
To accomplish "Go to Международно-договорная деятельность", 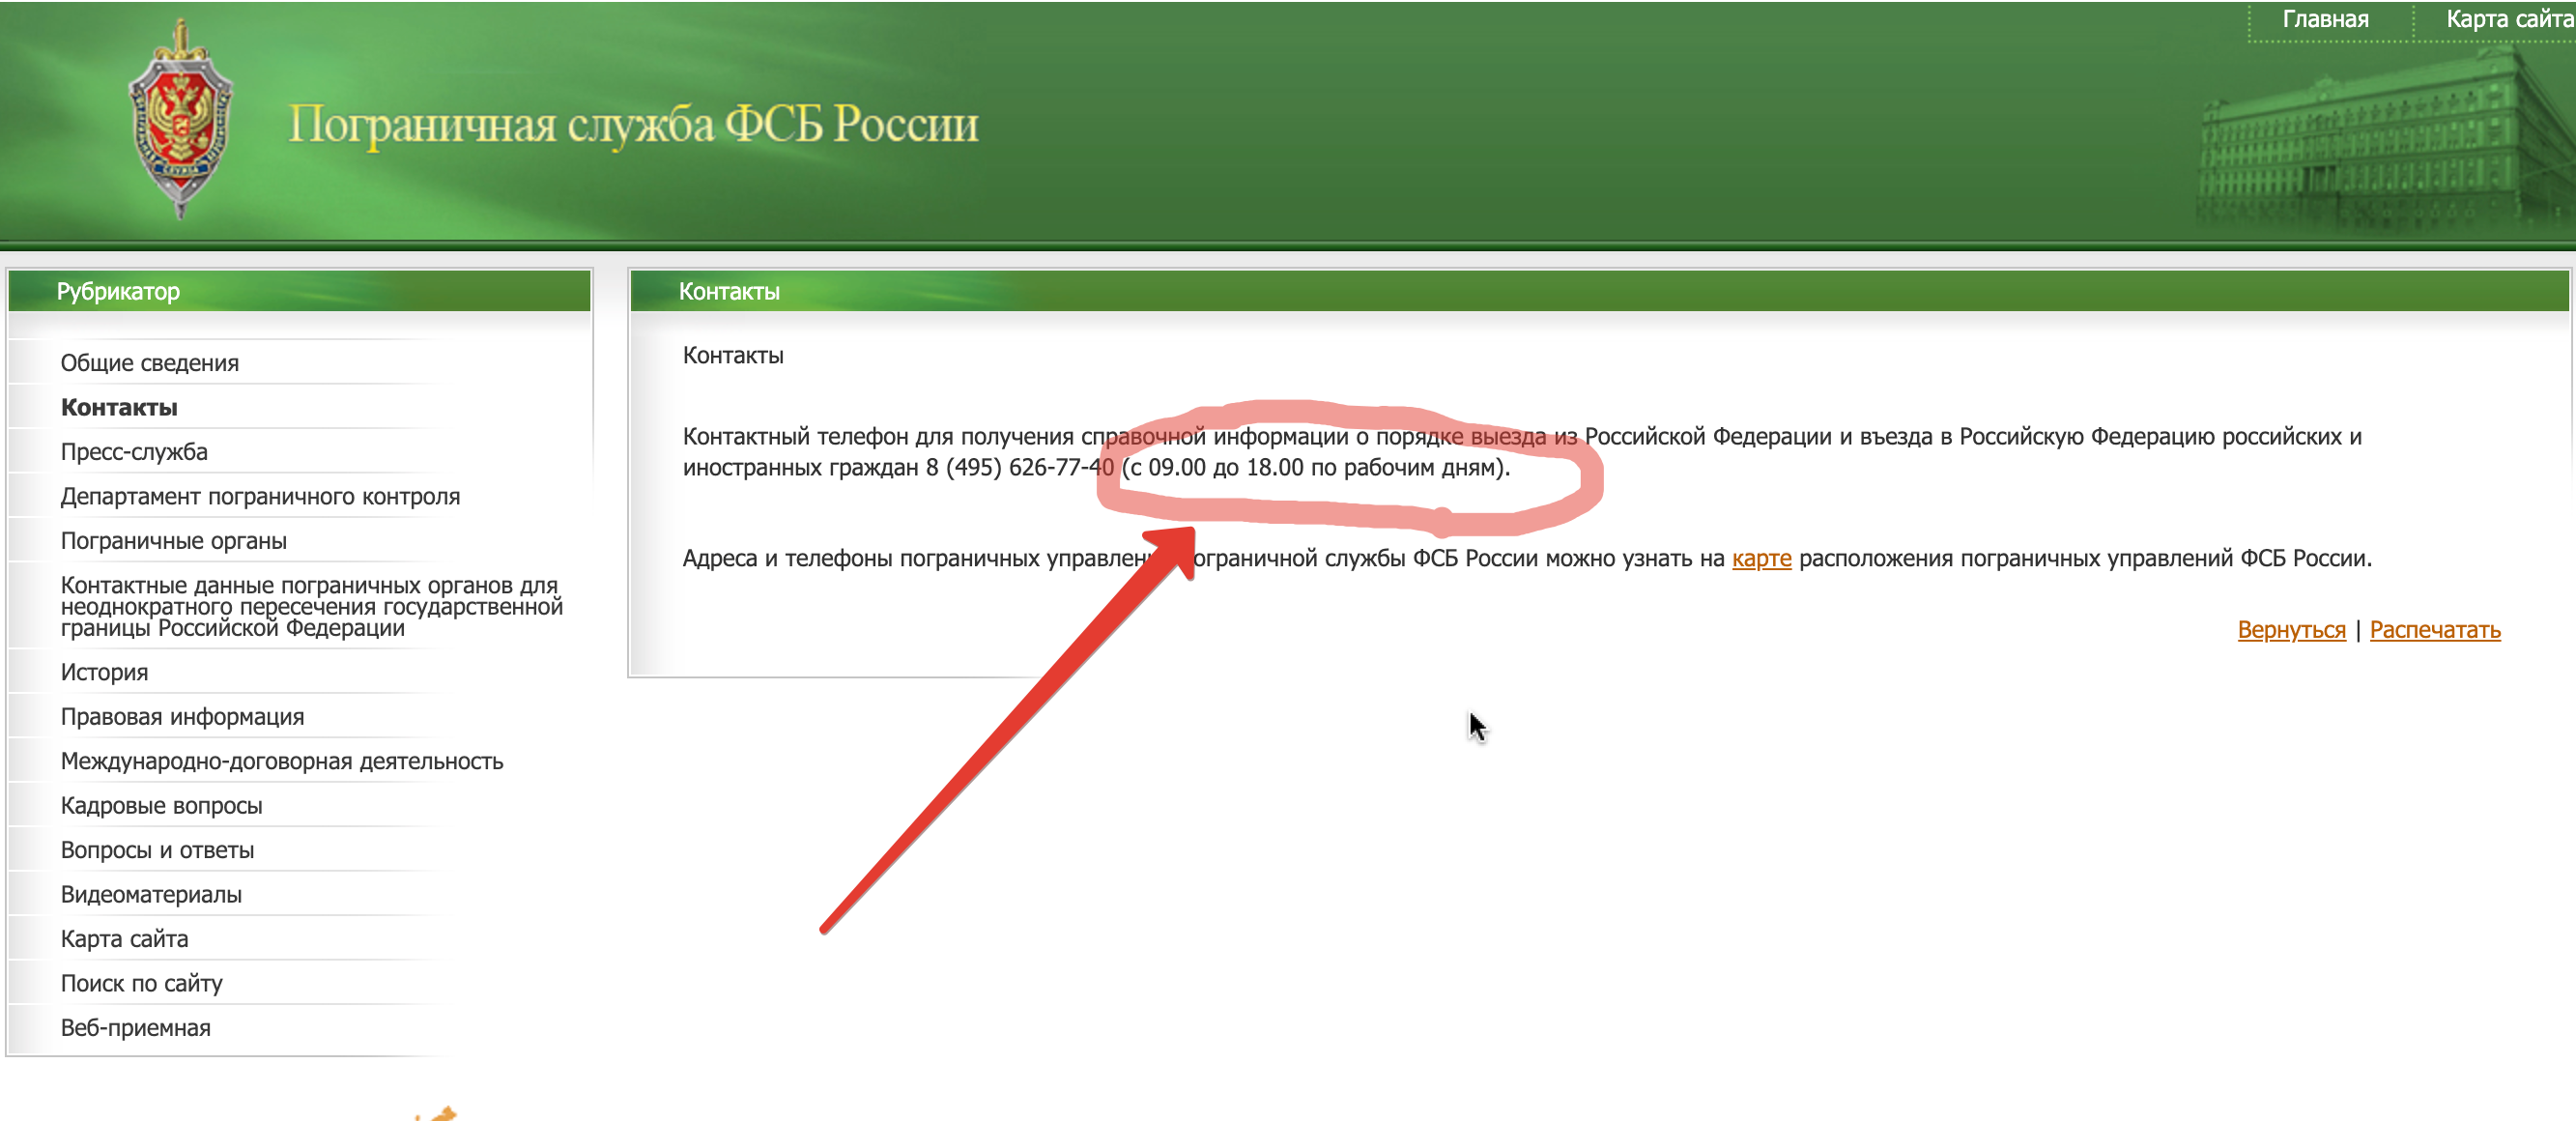I will (x=282, y=761).
